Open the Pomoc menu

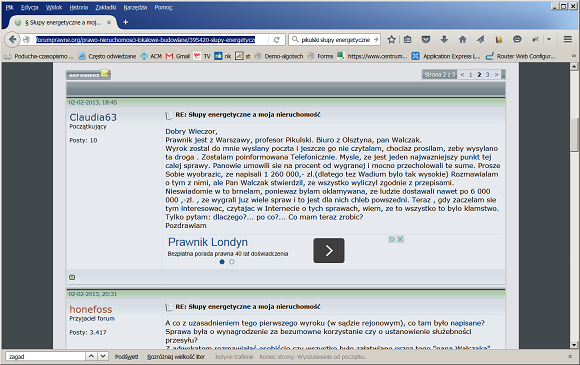(x=163, y=7)
